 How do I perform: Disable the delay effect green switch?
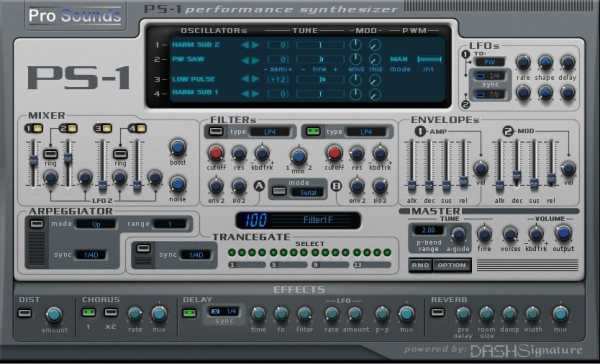click(189, 313)
